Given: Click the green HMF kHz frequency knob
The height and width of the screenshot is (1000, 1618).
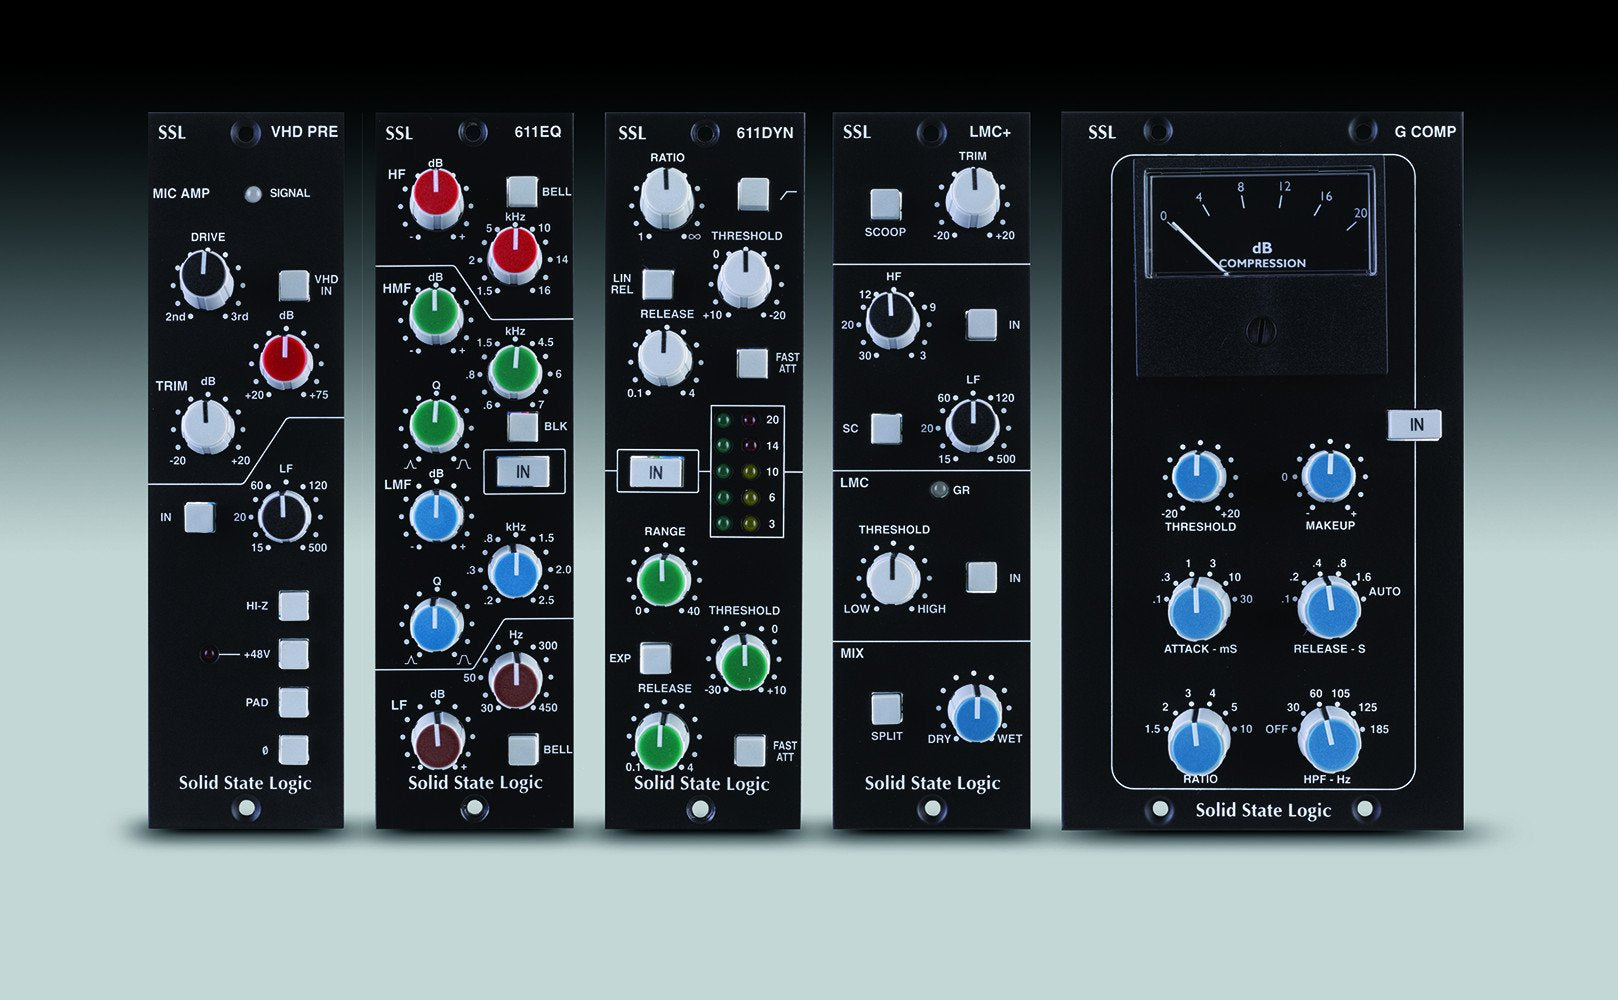Looking at the screenshot, I should click(515, 369).
